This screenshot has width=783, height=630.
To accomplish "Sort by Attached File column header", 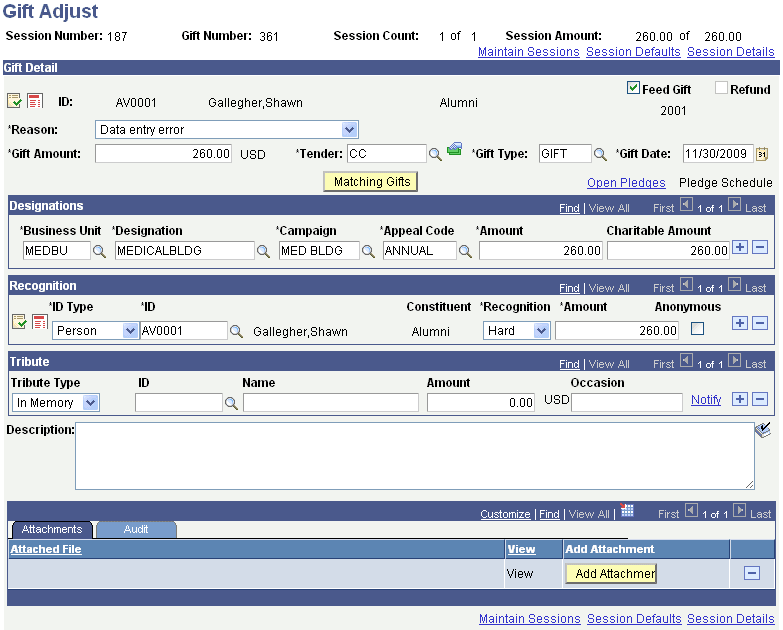I will point(46,549).
